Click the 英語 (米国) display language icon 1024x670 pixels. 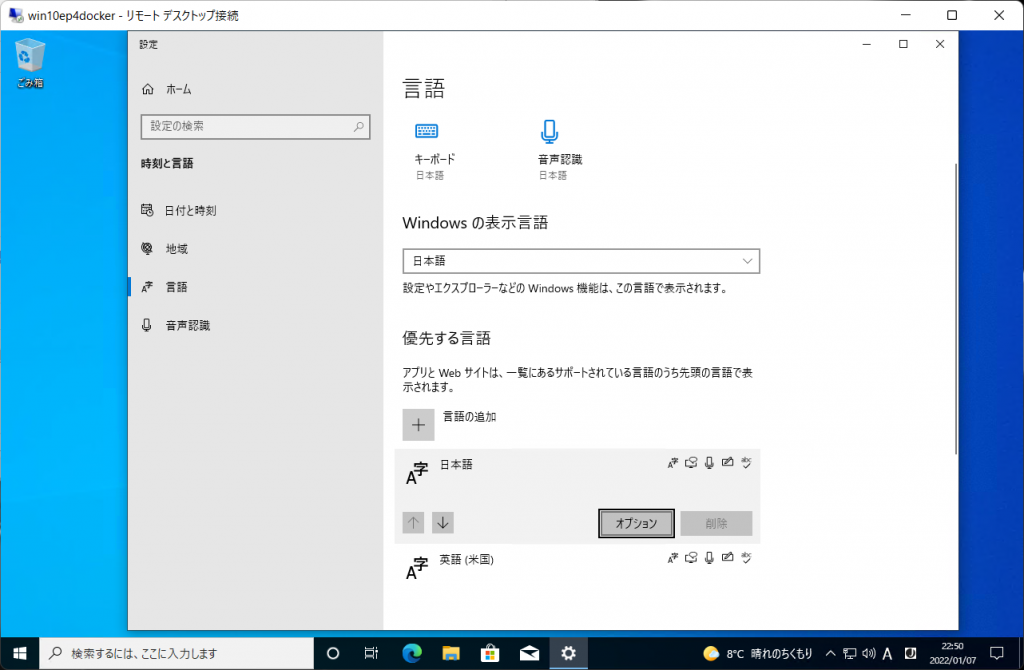click(673, 558)
